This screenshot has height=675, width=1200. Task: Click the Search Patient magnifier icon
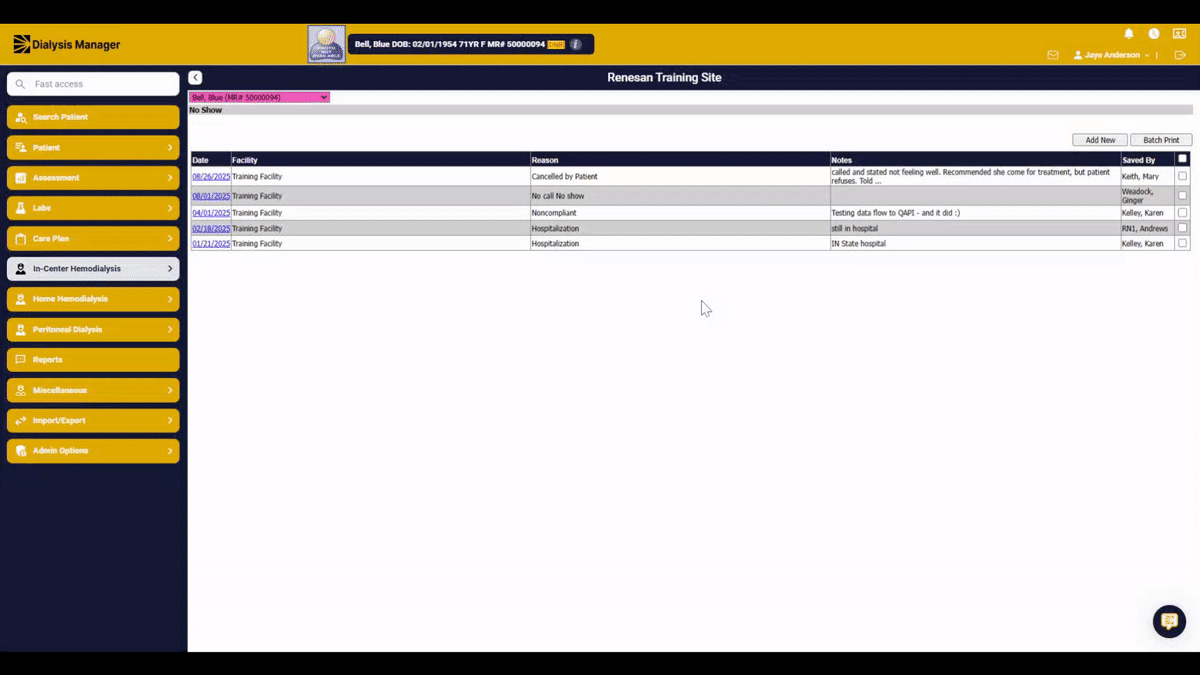pyautogui.click(x=21, y=117)
